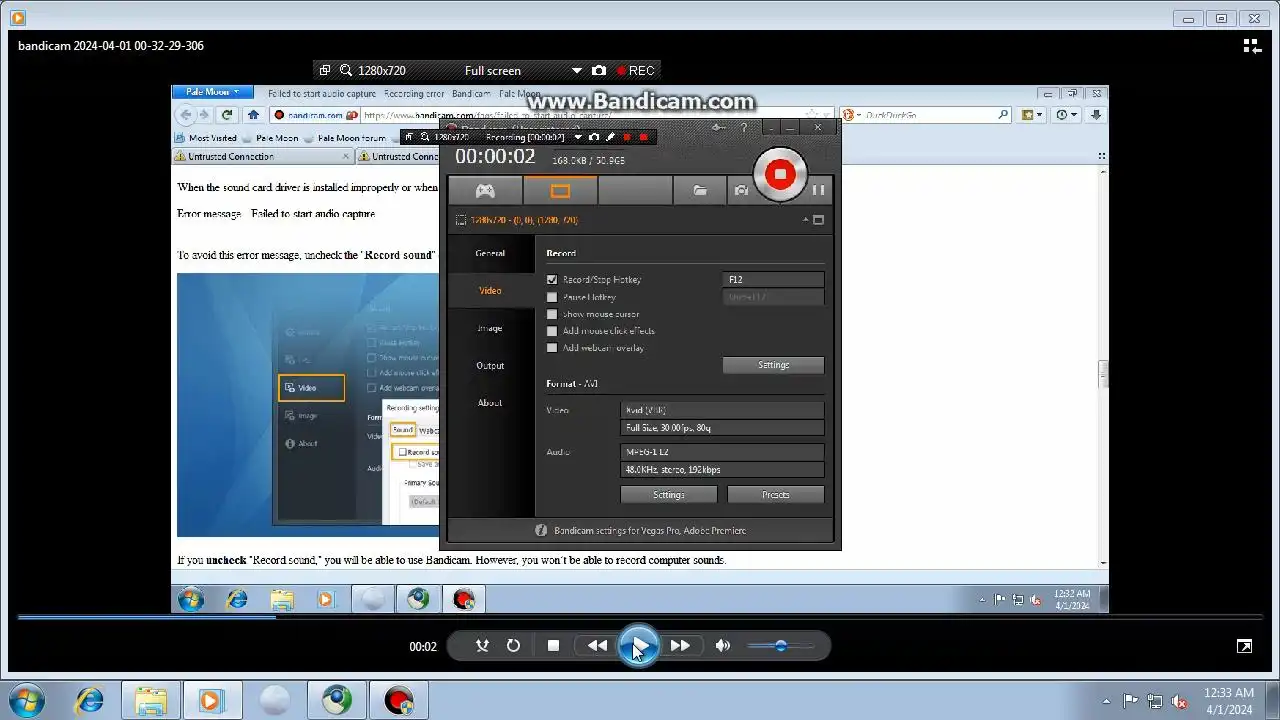Select the first Untrusted Connection tab
1280x720 pixels.
point(263,156)
